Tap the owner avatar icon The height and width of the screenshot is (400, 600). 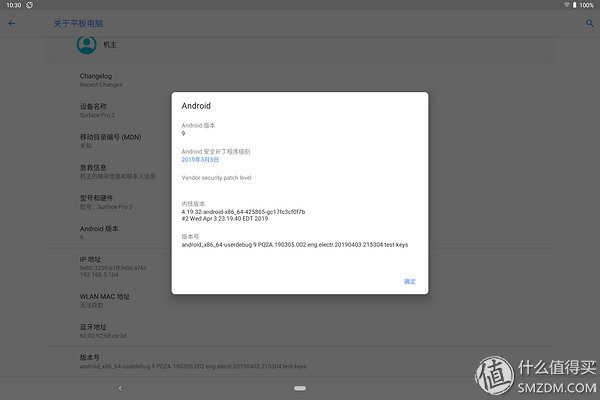pos(86,45)
